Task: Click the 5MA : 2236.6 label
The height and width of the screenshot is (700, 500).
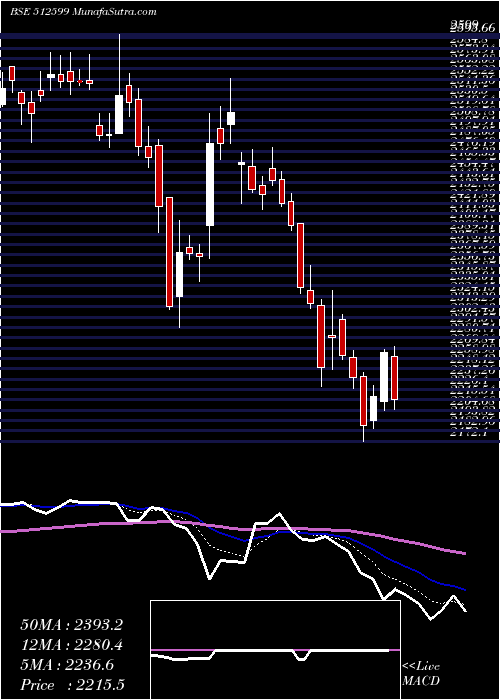Action: [x=67, y=665]
